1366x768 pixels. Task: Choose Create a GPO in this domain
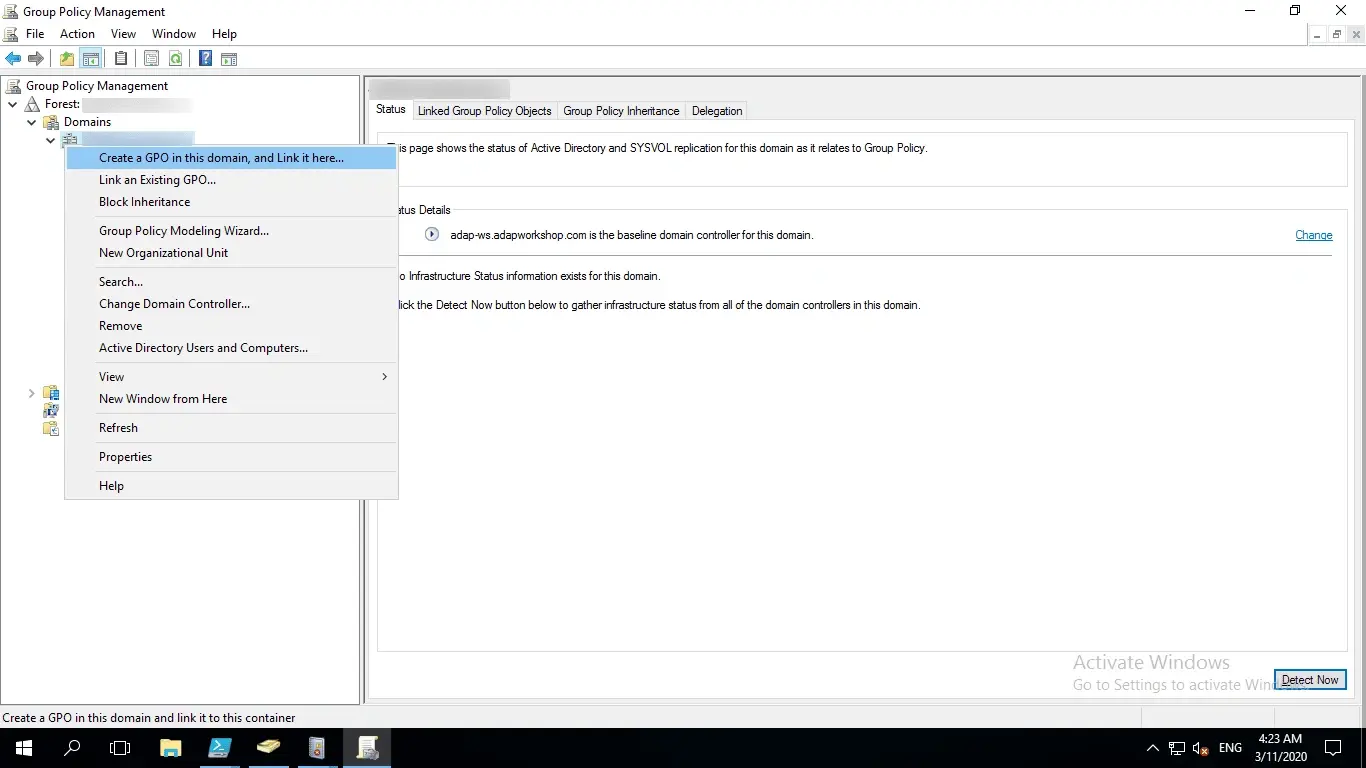tap(232, 158)
